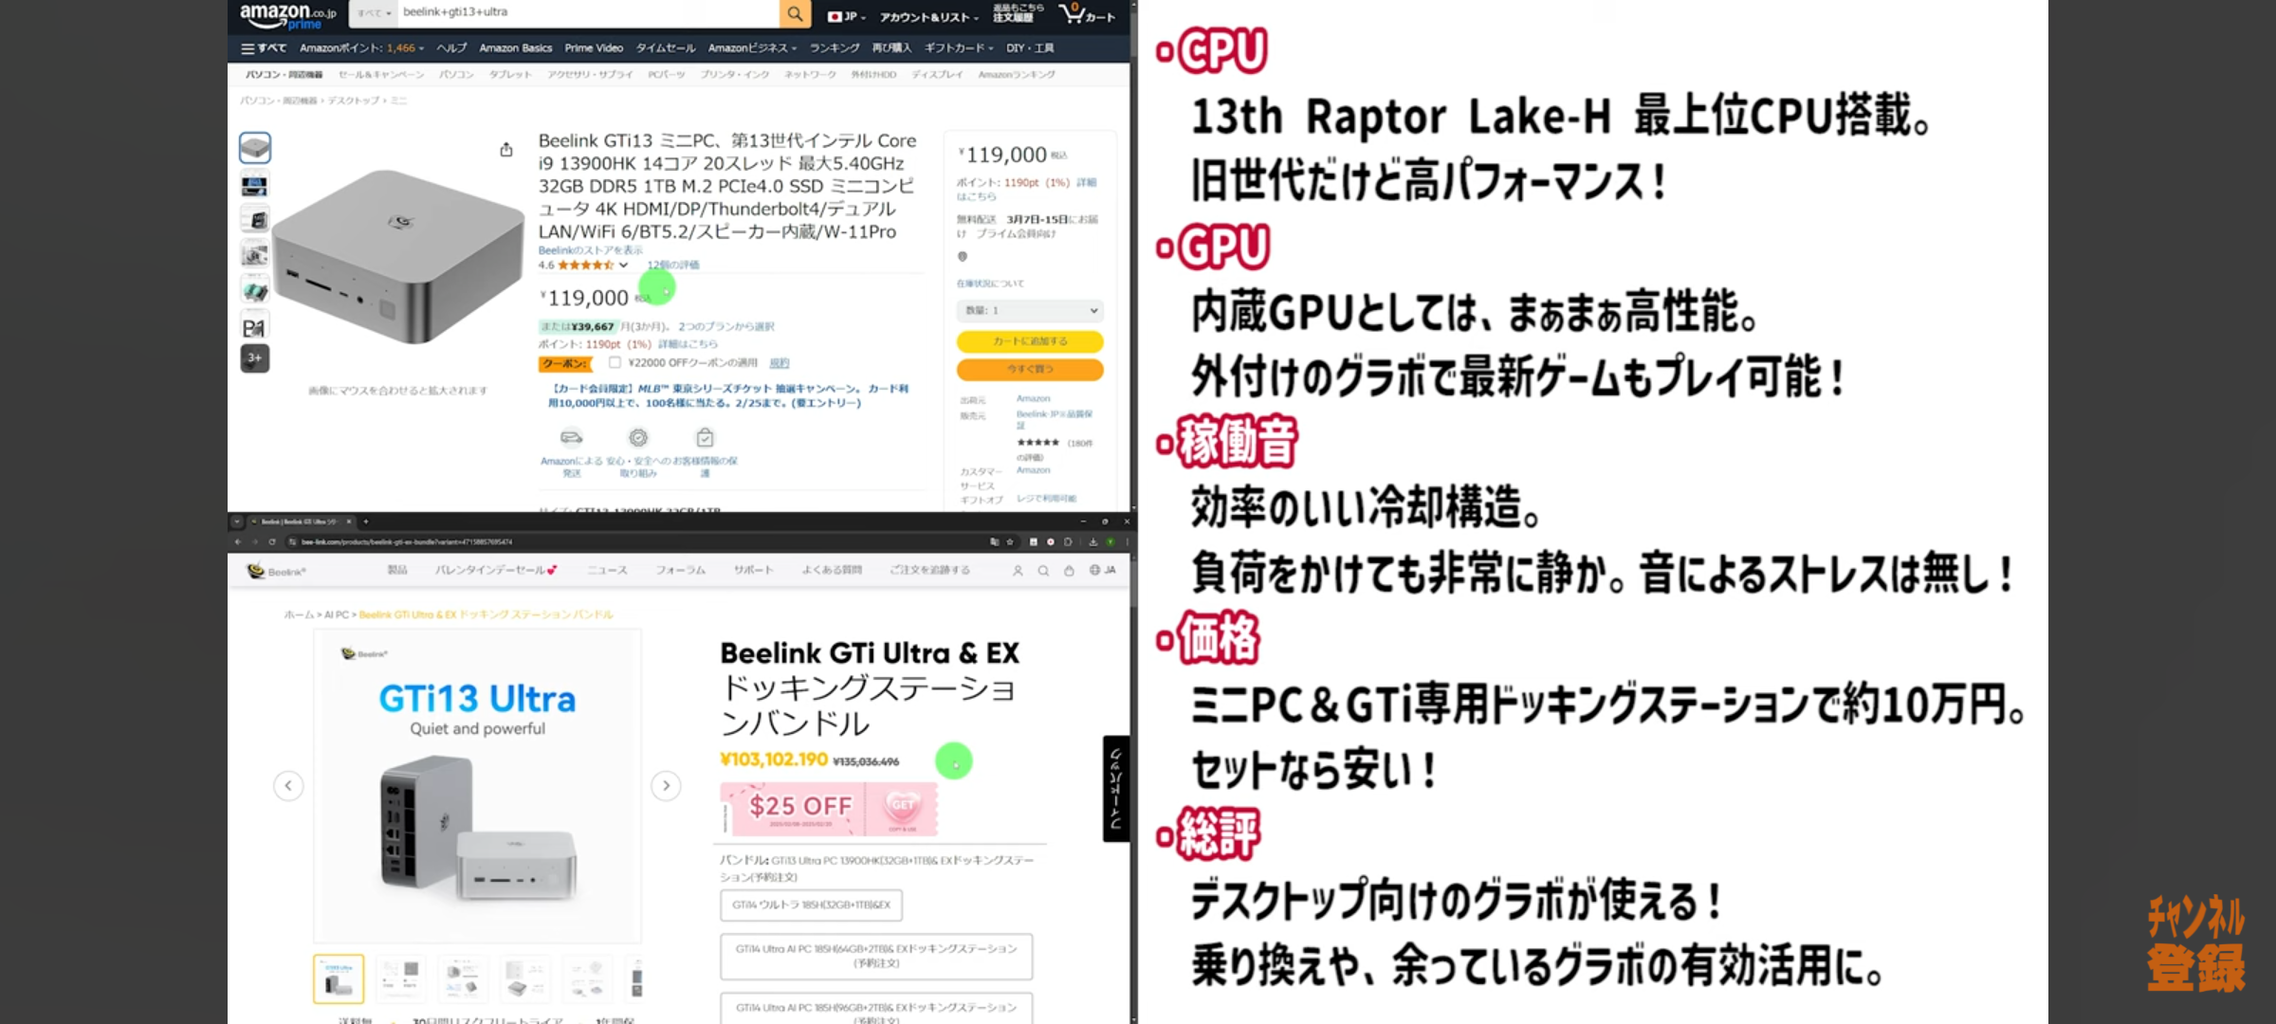
Task: Open アカウント&リスト dropdown
Action: pyautogui.click(x=928, y=17)
